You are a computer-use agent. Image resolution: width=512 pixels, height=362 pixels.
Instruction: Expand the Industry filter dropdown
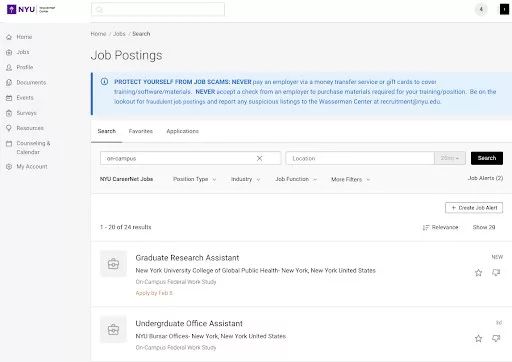245,179
